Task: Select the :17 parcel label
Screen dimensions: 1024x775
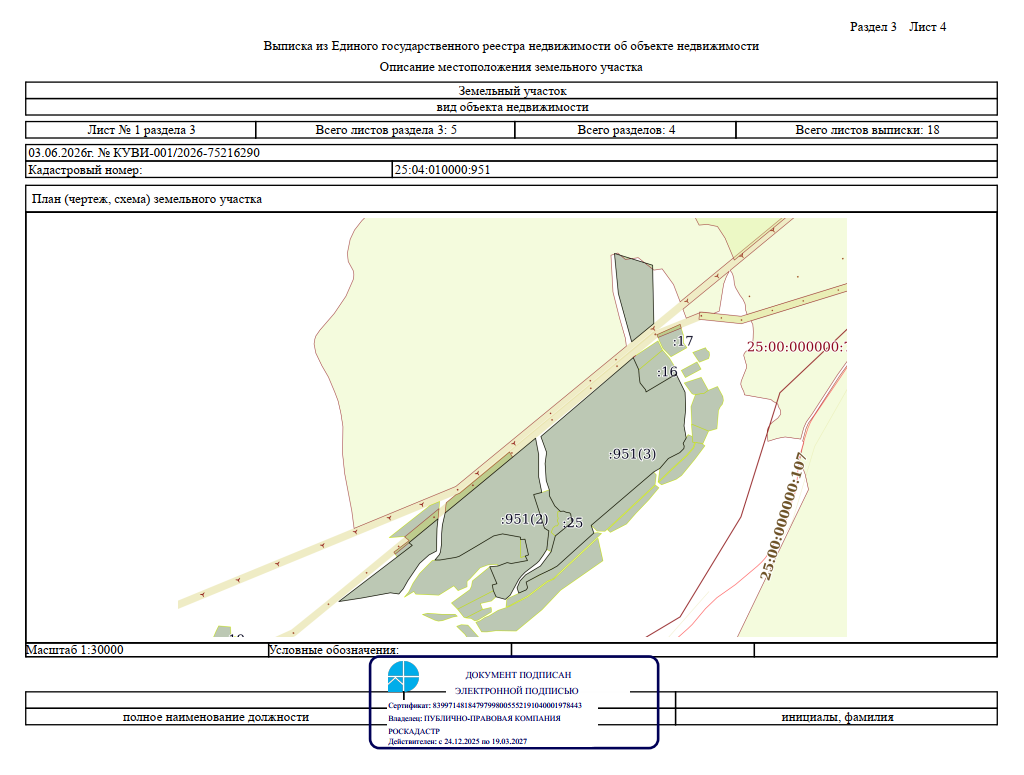Action: coord(682,341)
